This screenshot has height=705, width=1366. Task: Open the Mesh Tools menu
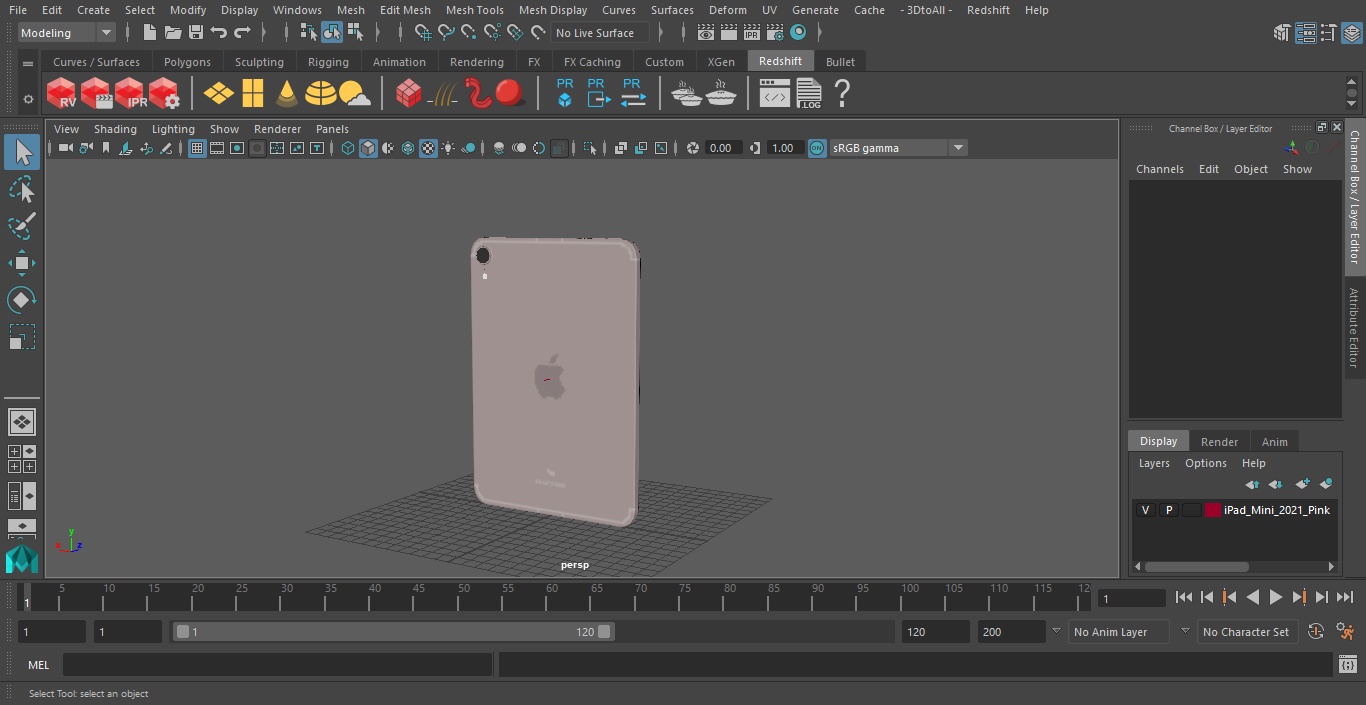pyautogui.click(x=474, y=10)
